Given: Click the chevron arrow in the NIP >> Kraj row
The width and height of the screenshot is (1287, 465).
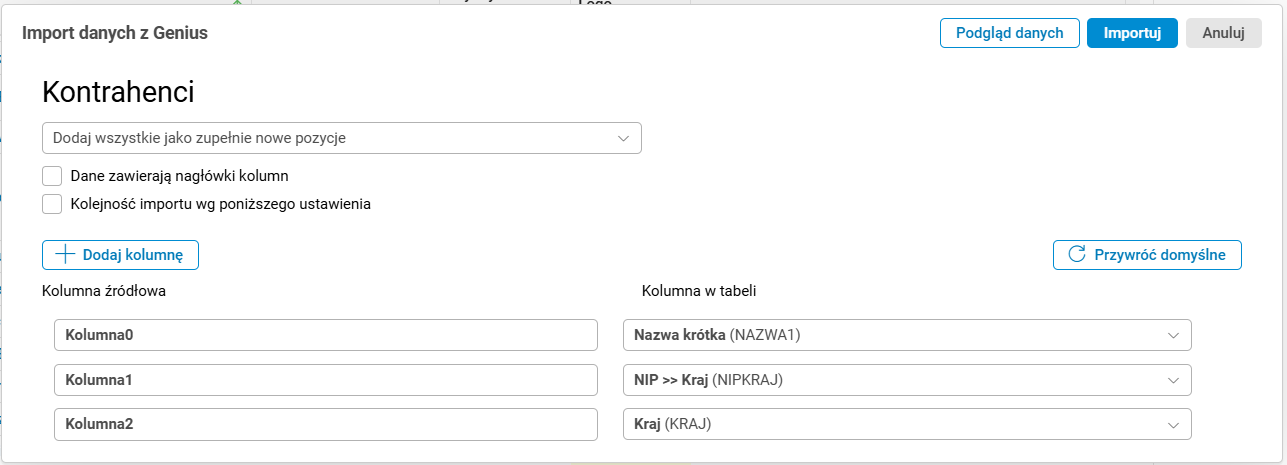Looking at the screenshot, I should click(x=1173, y=380).
